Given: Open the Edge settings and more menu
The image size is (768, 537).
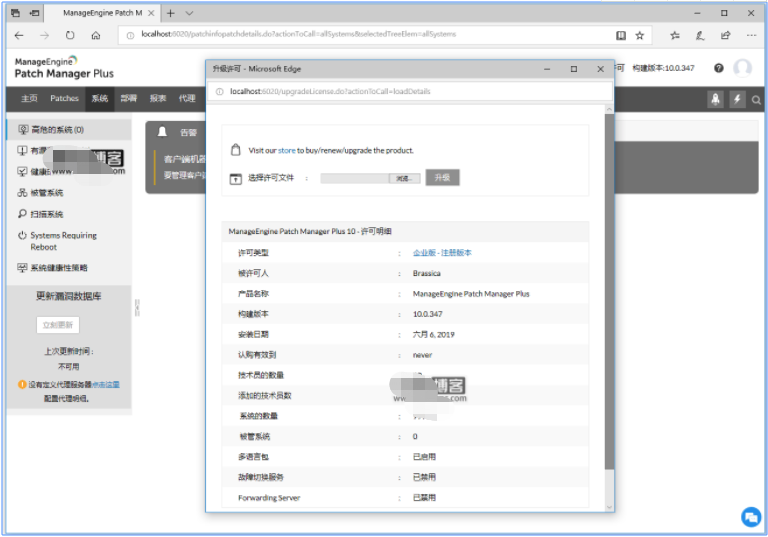Looking at the screenshot, I should (751, 35).
